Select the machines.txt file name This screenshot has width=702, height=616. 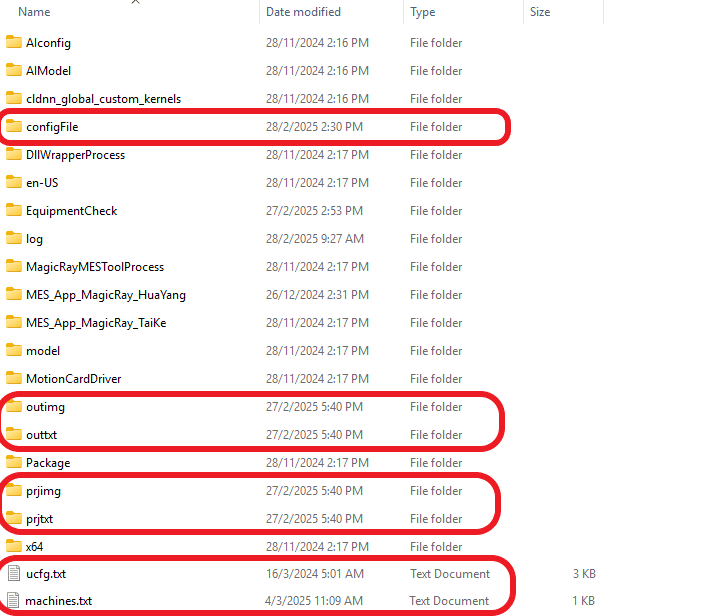59,601
